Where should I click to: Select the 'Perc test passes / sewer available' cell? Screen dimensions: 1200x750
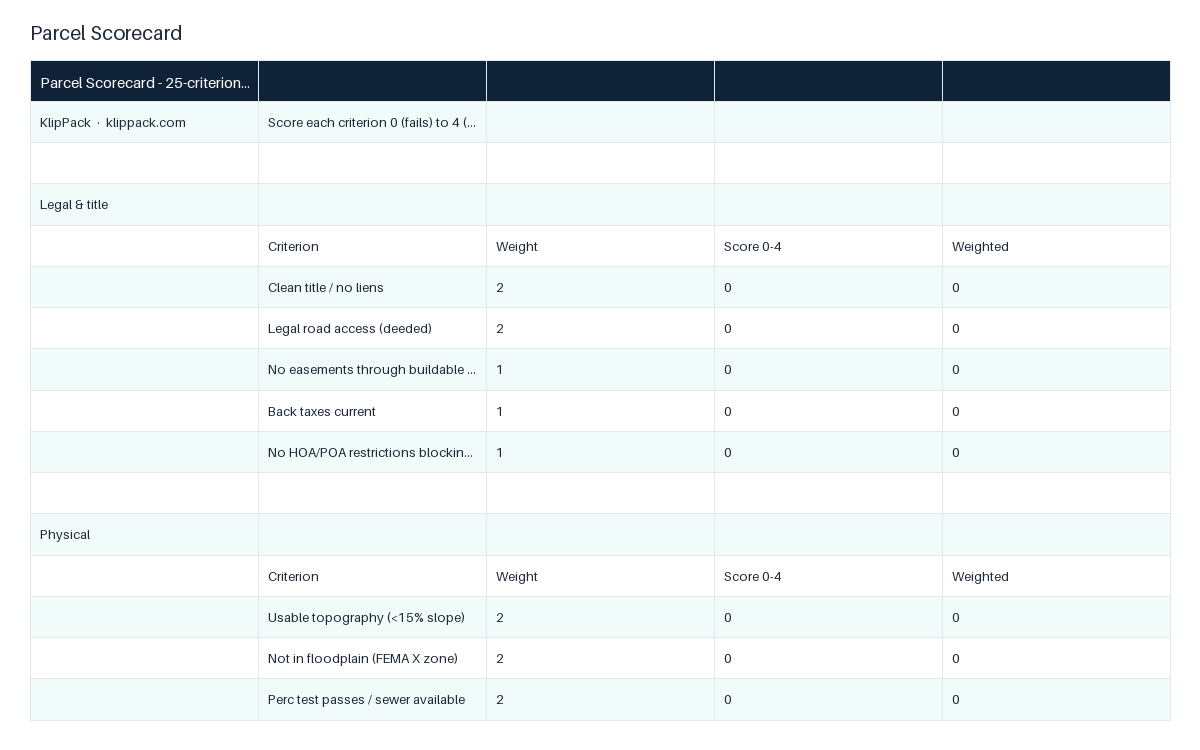[373, 699]
